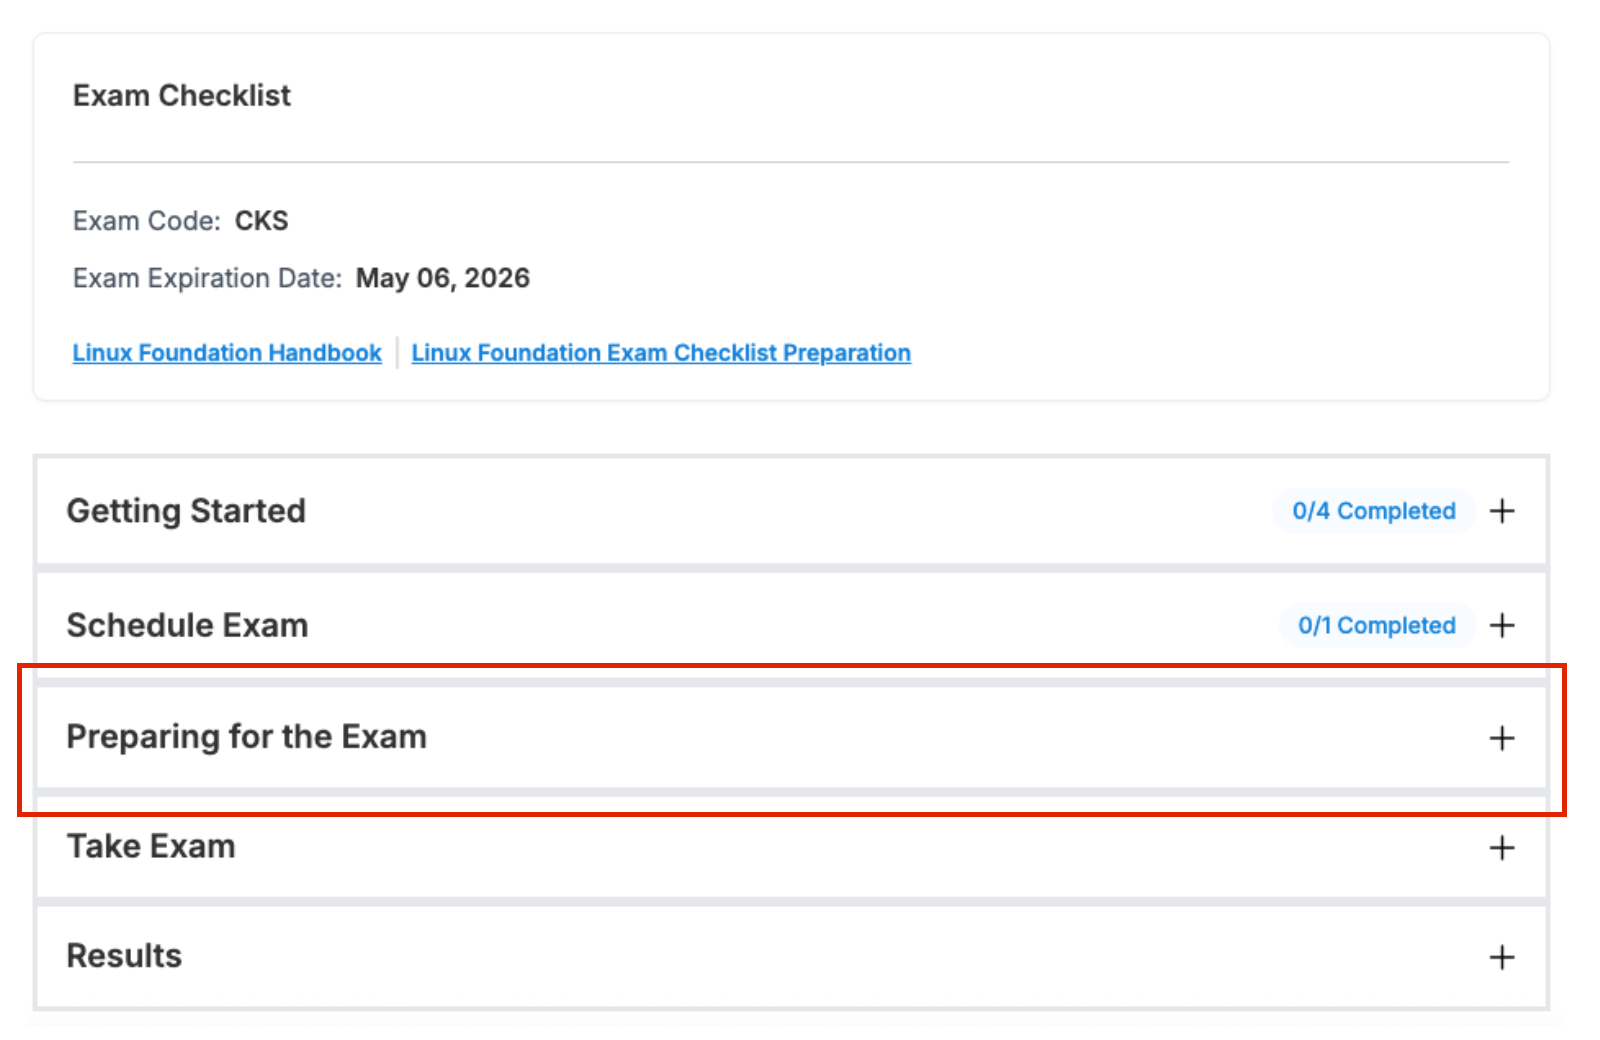Image resolution: width=1600 pixels, height=1040 pixels.
Task: Click the May 06, 2026 expiration date
Action: pyautogui.click(x=443, y=278)
